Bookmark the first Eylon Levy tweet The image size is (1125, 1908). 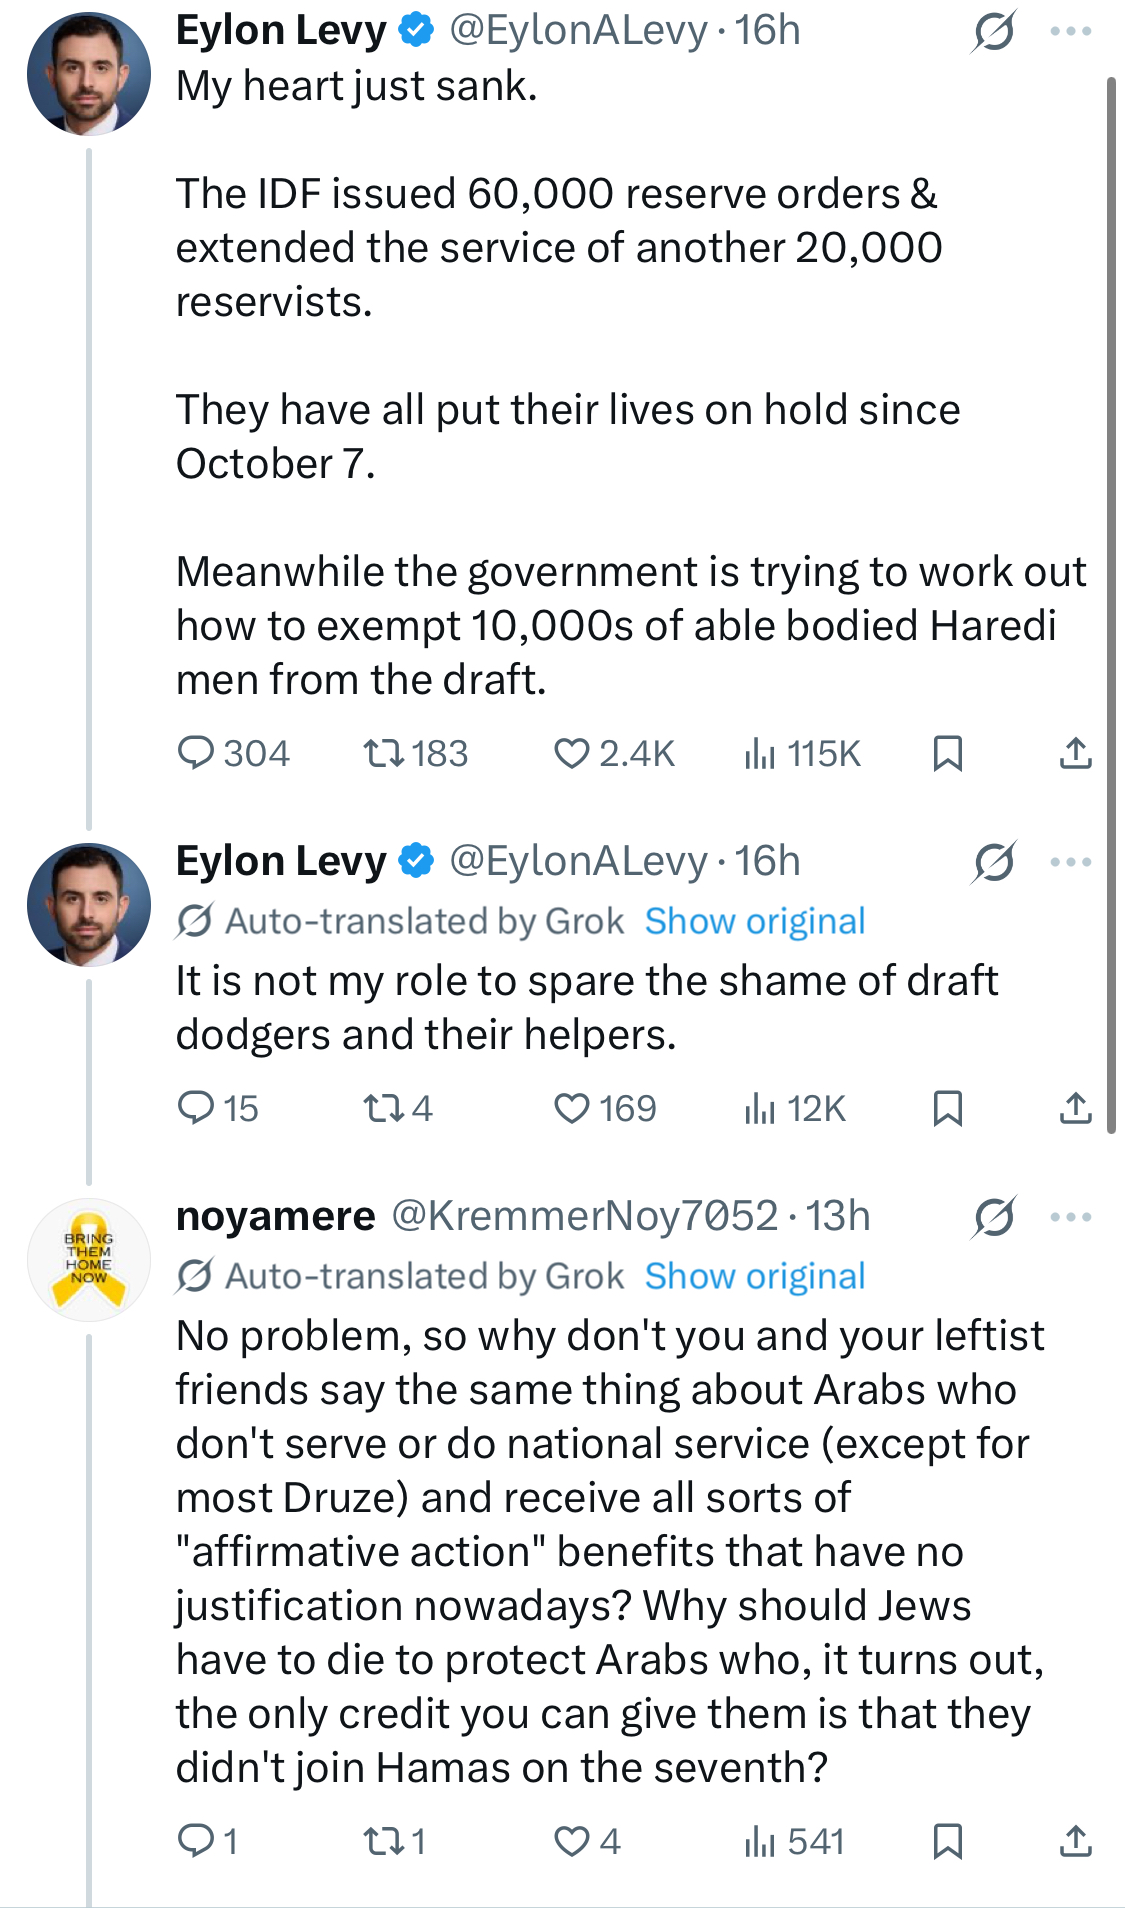[947, 753]
